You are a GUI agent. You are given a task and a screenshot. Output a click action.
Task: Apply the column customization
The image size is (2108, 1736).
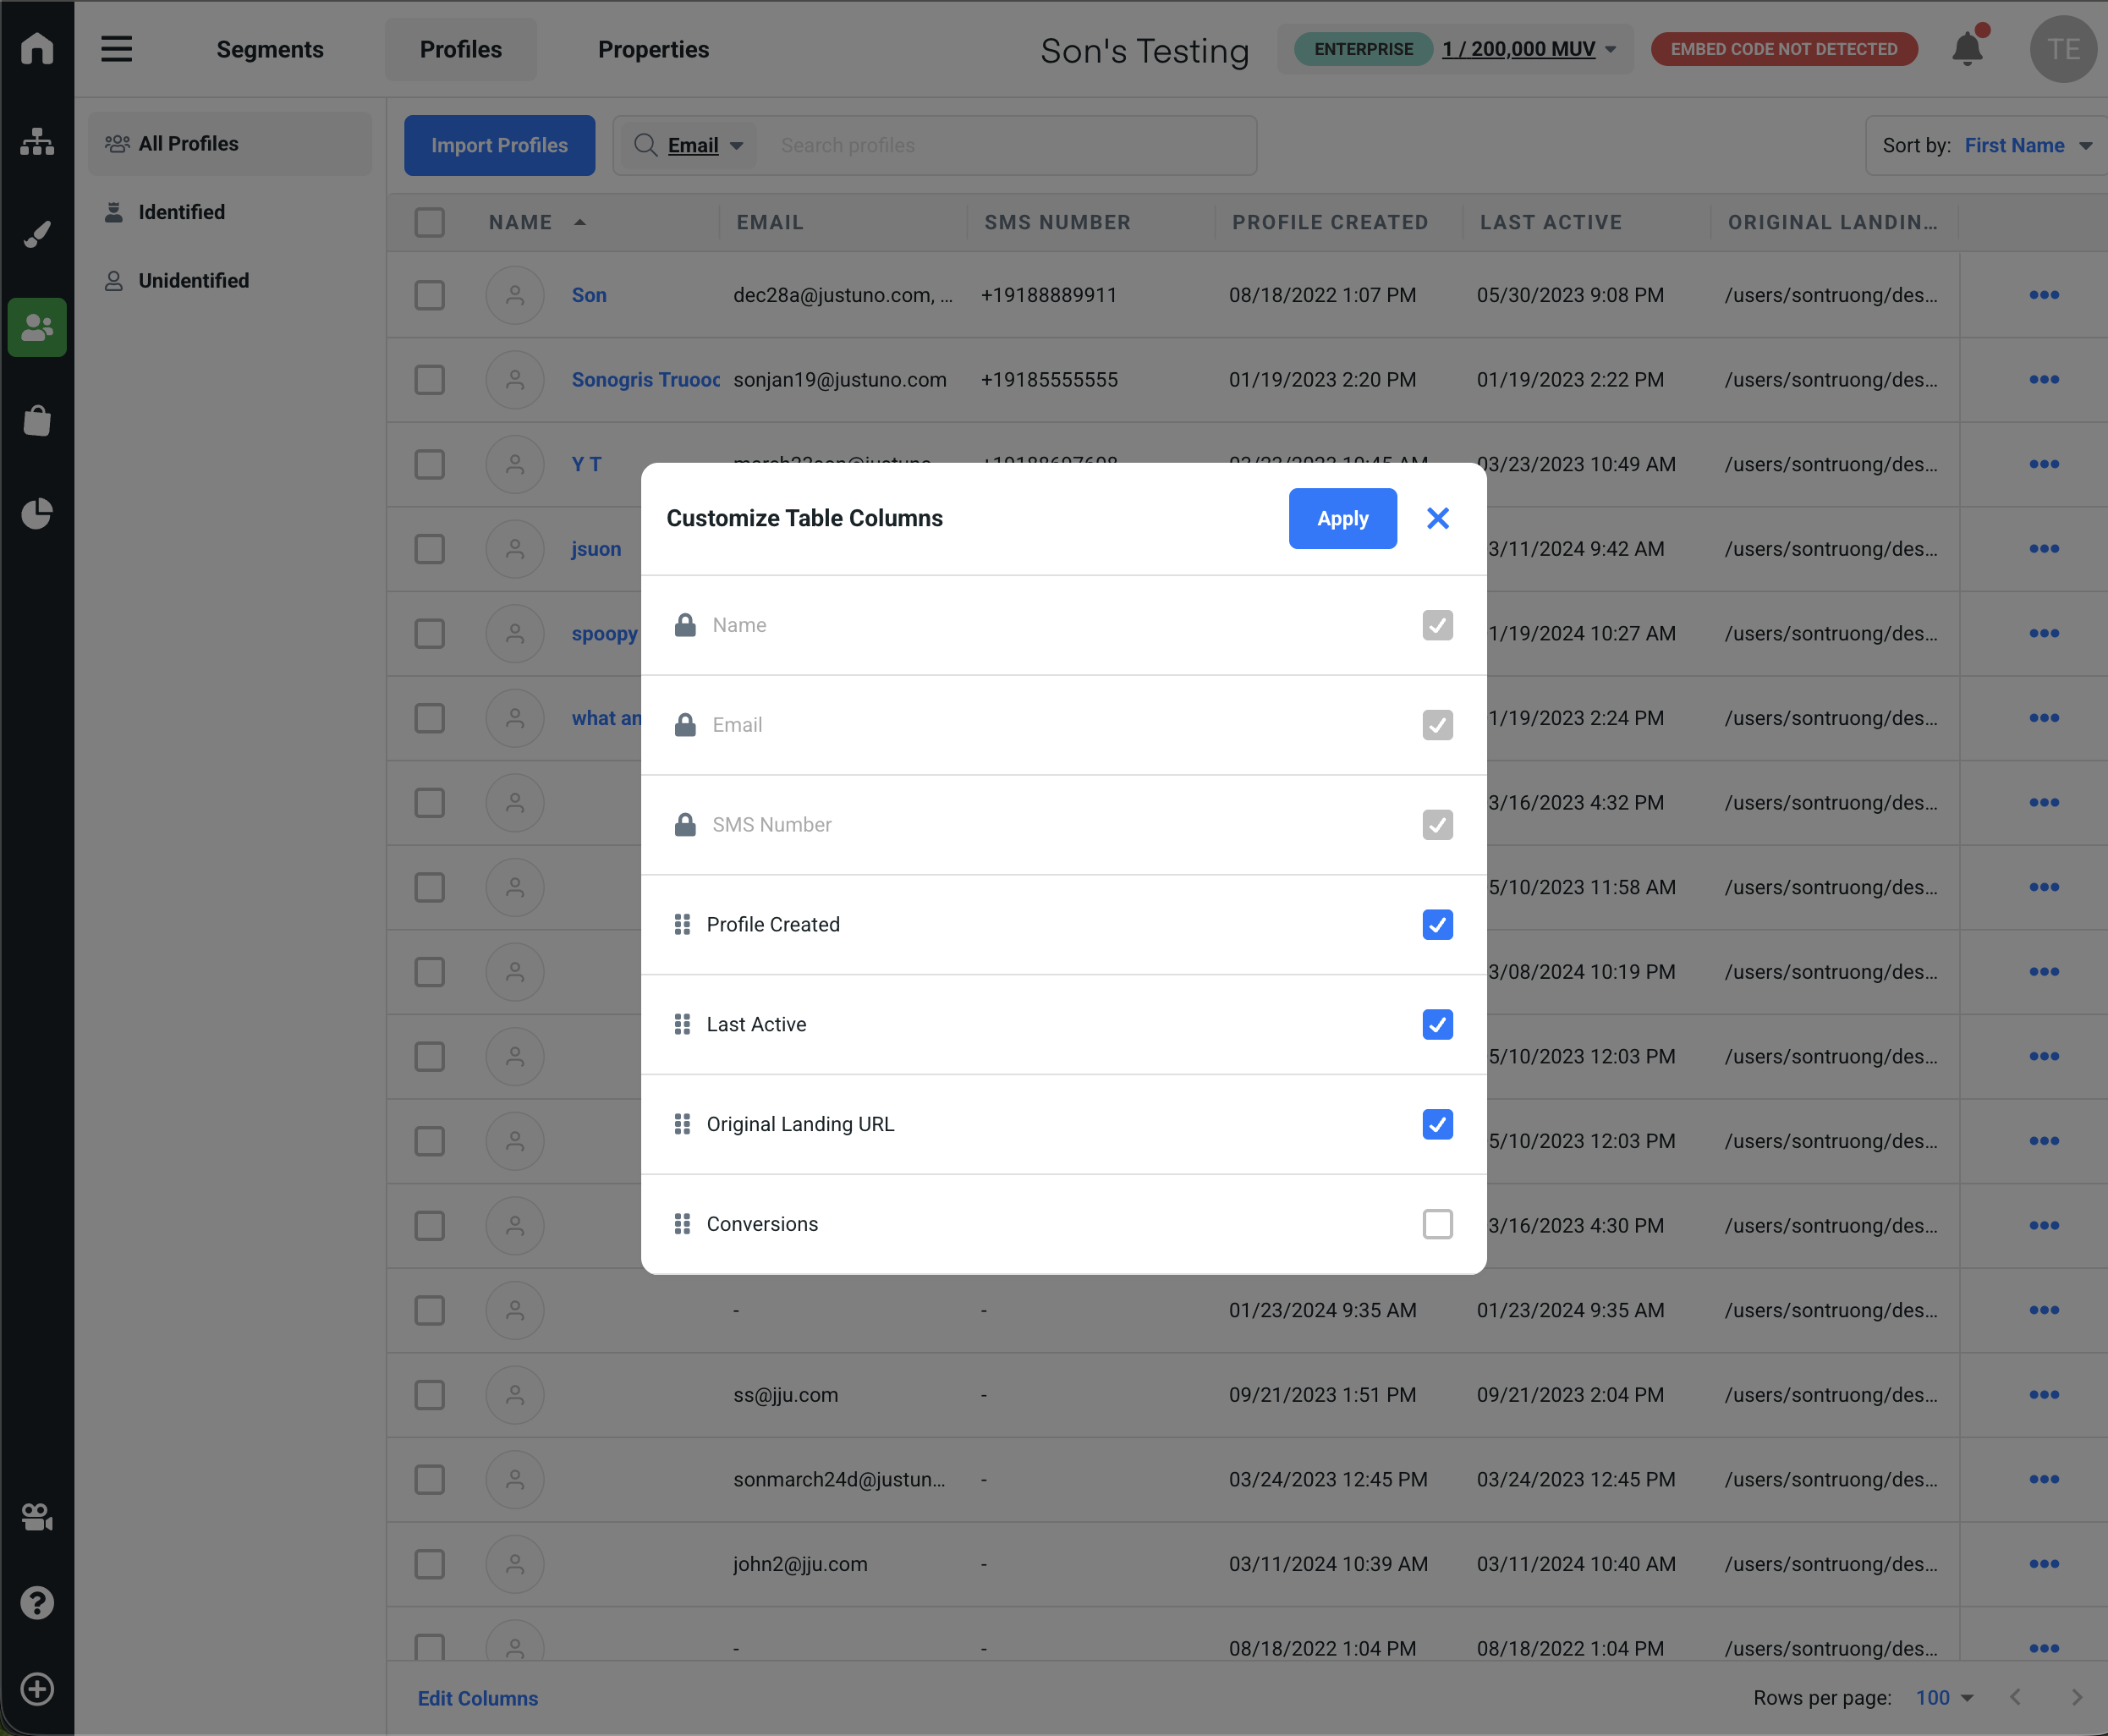[1342, 518]
